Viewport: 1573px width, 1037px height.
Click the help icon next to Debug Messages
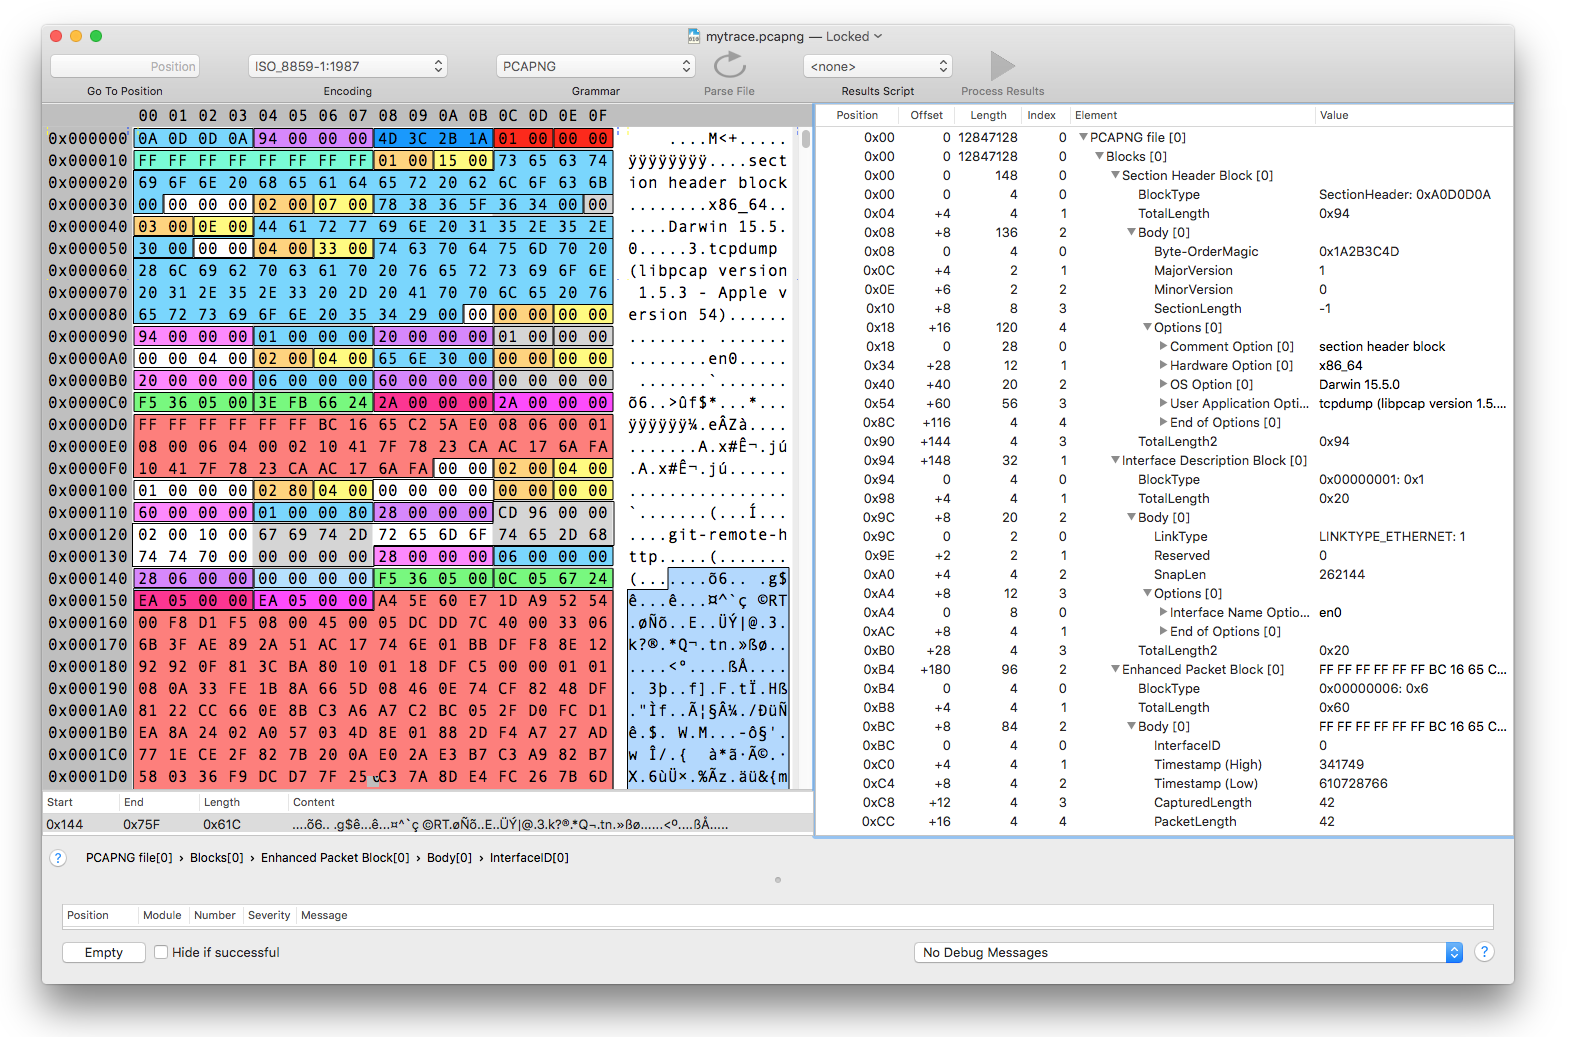[1484, 952]
